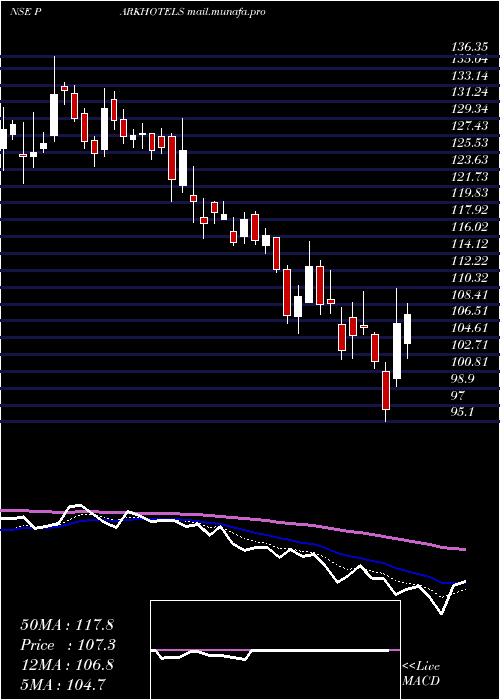This screenshot has height=700, width=500.
Task: Click the Price : 107.3 readout
Action: [x=68, y=645]
